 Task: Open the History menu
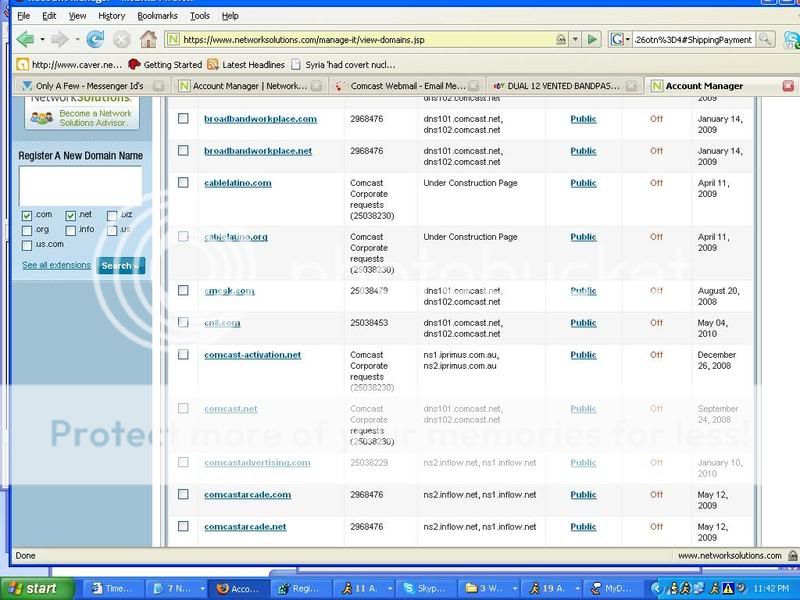pyautogui.click(x=112, y=16)
